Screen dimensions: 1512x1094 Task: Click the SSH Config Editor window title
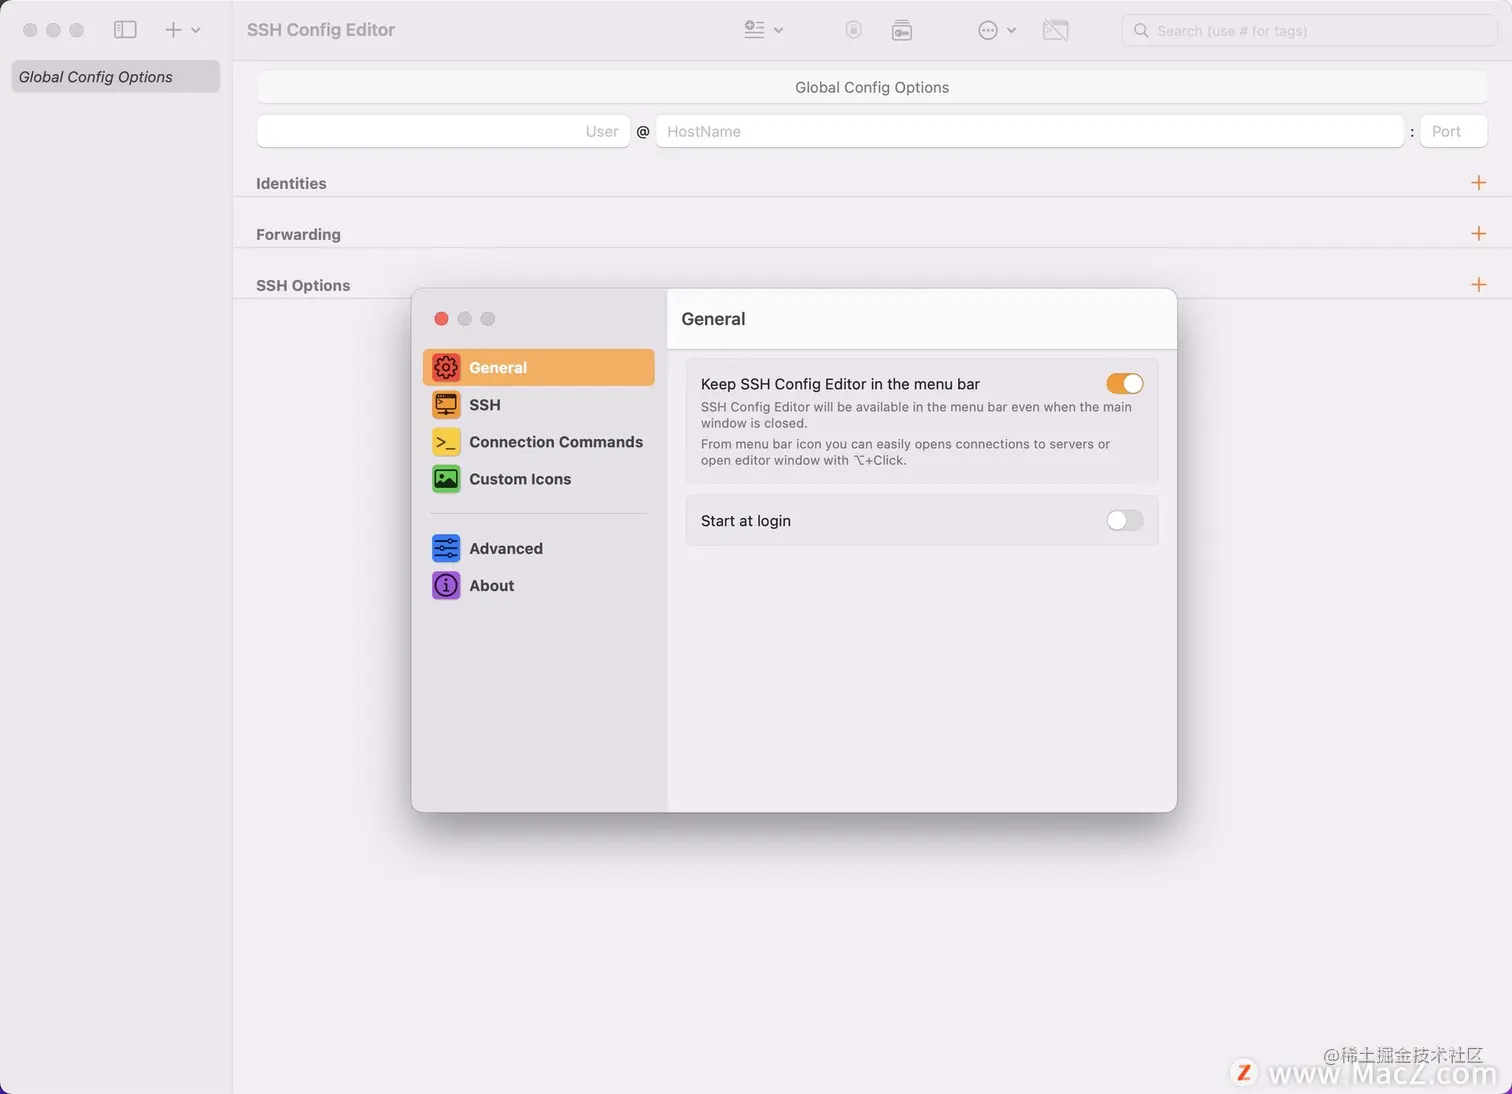point(321,30)
